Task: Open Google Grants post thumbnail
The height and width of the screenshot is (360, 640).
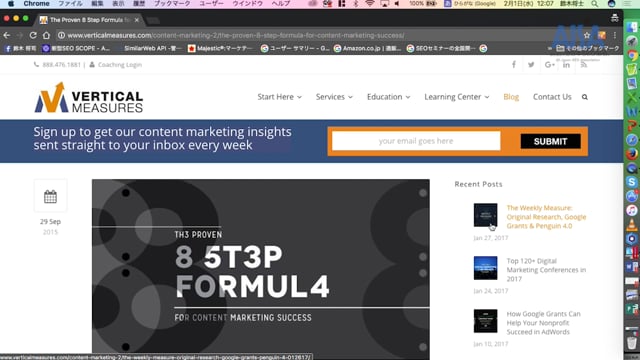Action: pyautogui.click(x=485, y=321)
